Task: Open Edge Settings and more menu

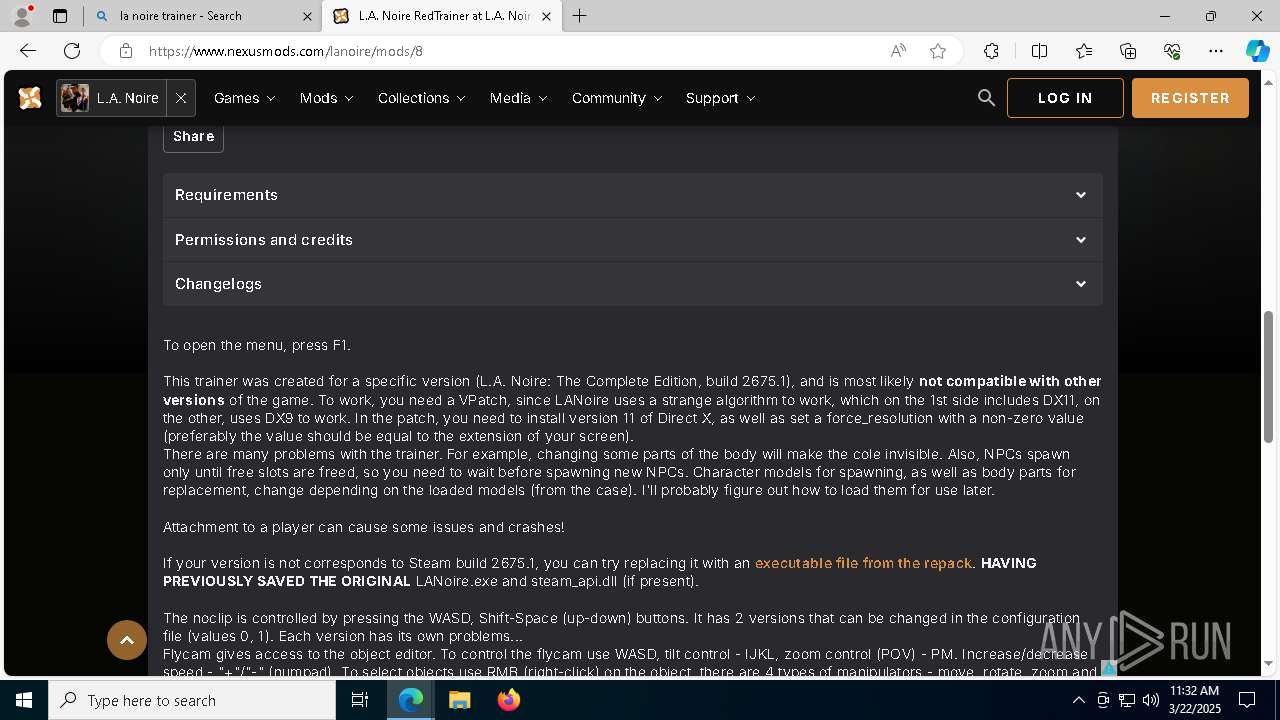Action: pyautogui.click(x=1216, y=51)
